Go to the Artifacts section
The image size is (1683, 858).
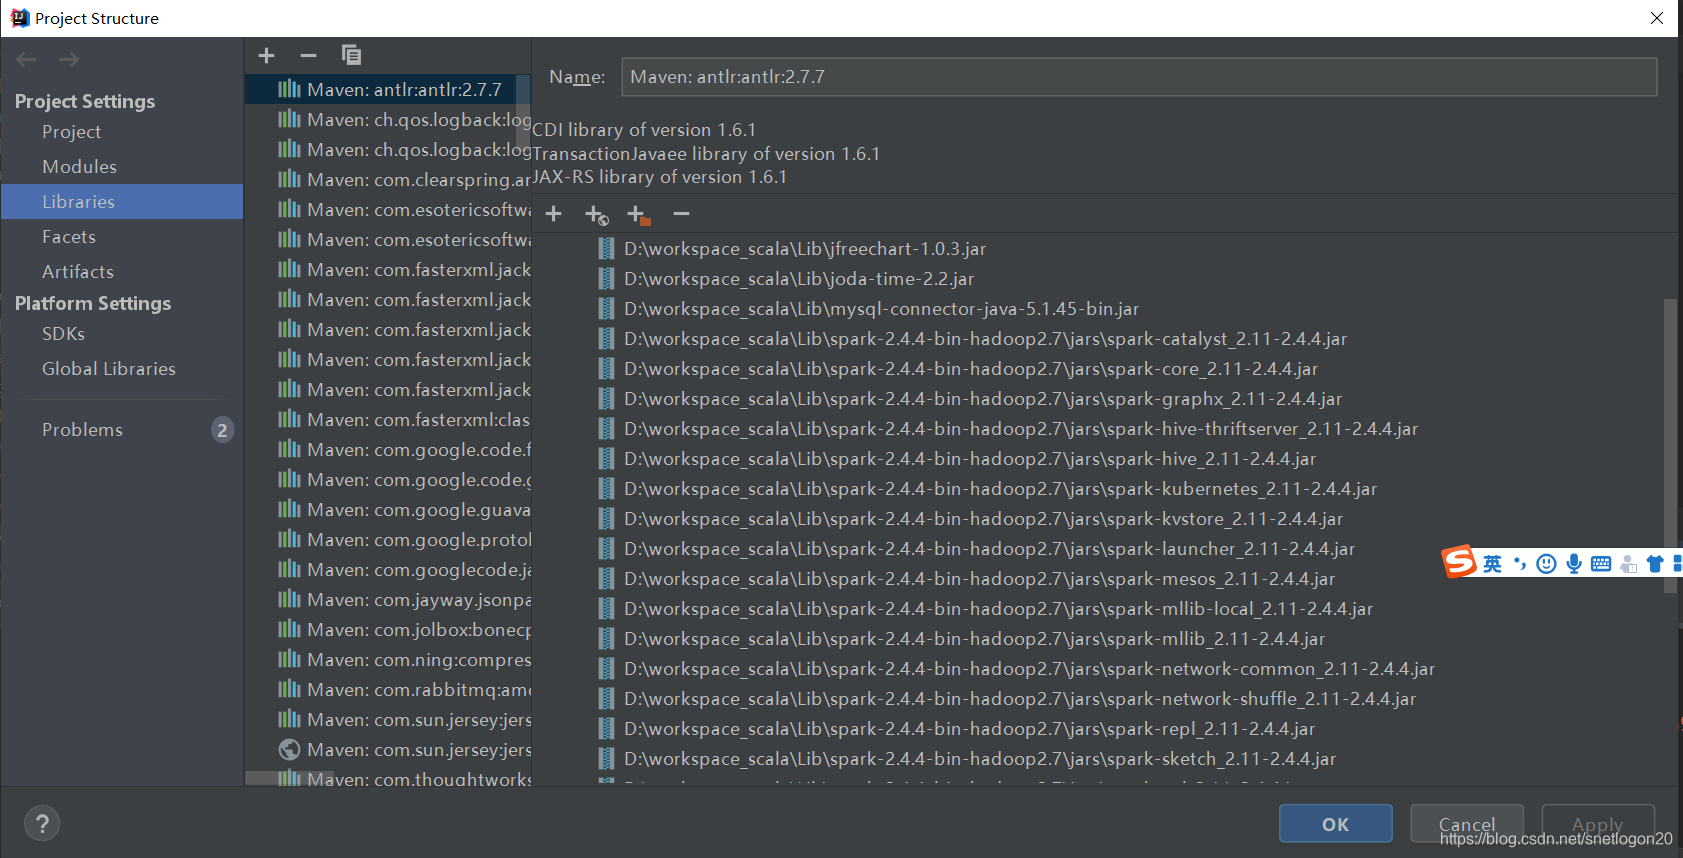[x=121, y=272]
